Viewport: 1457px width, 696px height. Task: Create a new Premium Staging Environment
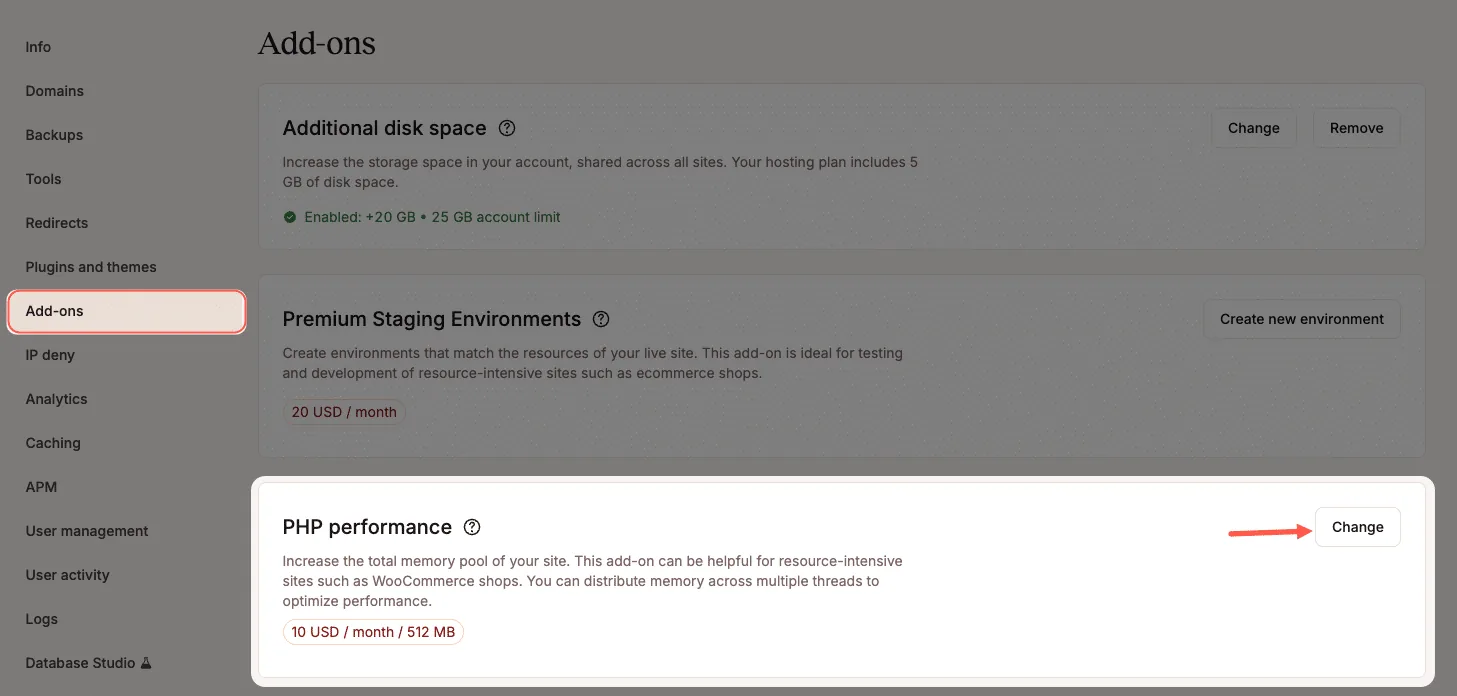point(1301,319)
